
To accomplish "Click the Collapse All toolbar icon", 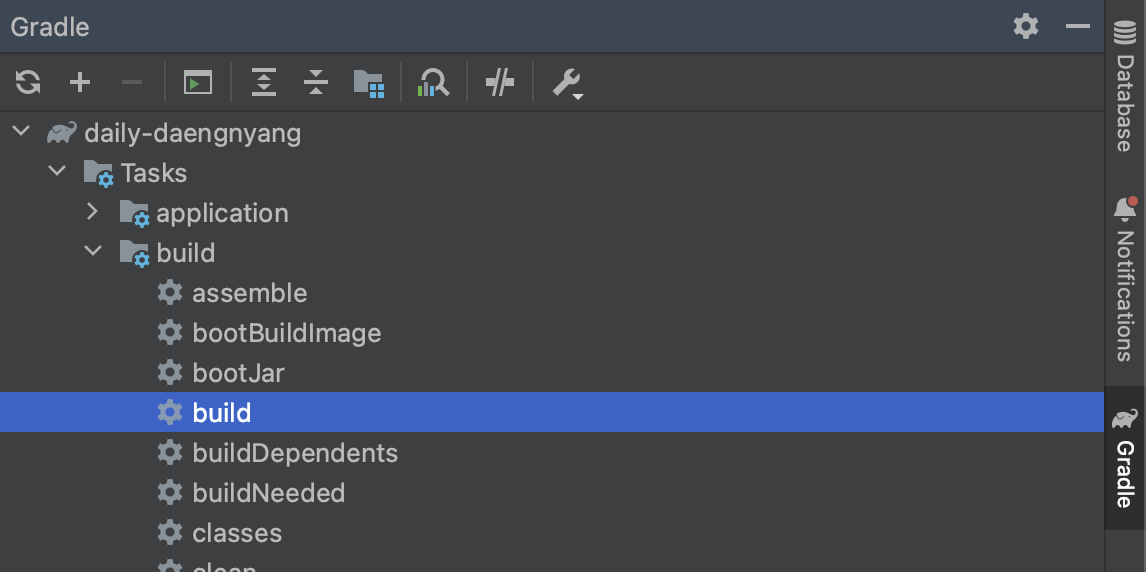I will pyautogui.click(x=316, y=82).
